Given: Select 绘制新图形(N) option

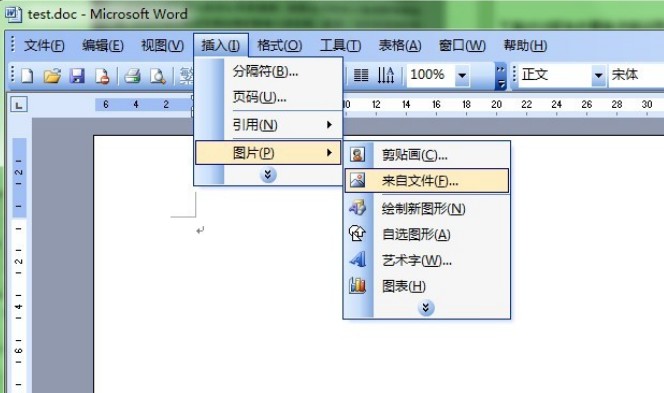Looking at the screenshot, I should tap(426, 208).
